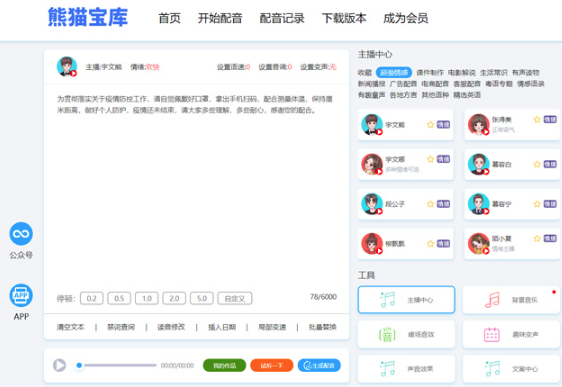Screen dimensions: 562x387
Task: Open the 文案中心 tool tile
Action: tap(511, 369)
